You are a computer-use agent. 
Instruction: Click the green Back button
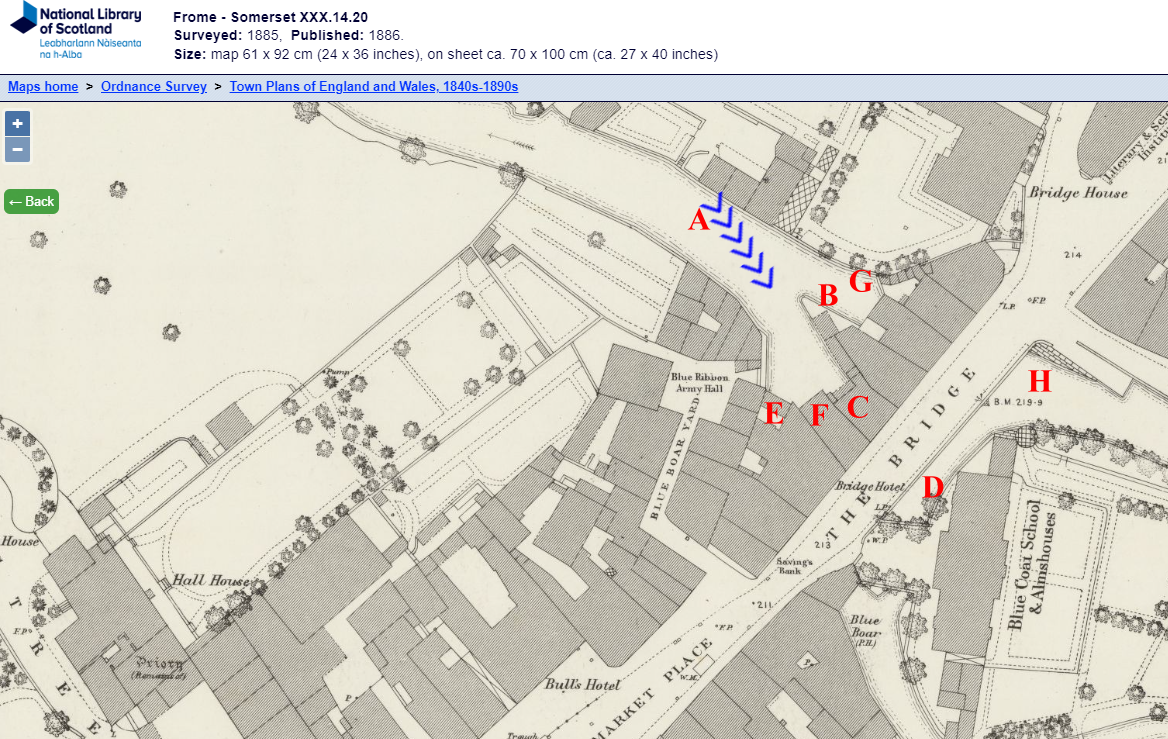tap(31, 201)
